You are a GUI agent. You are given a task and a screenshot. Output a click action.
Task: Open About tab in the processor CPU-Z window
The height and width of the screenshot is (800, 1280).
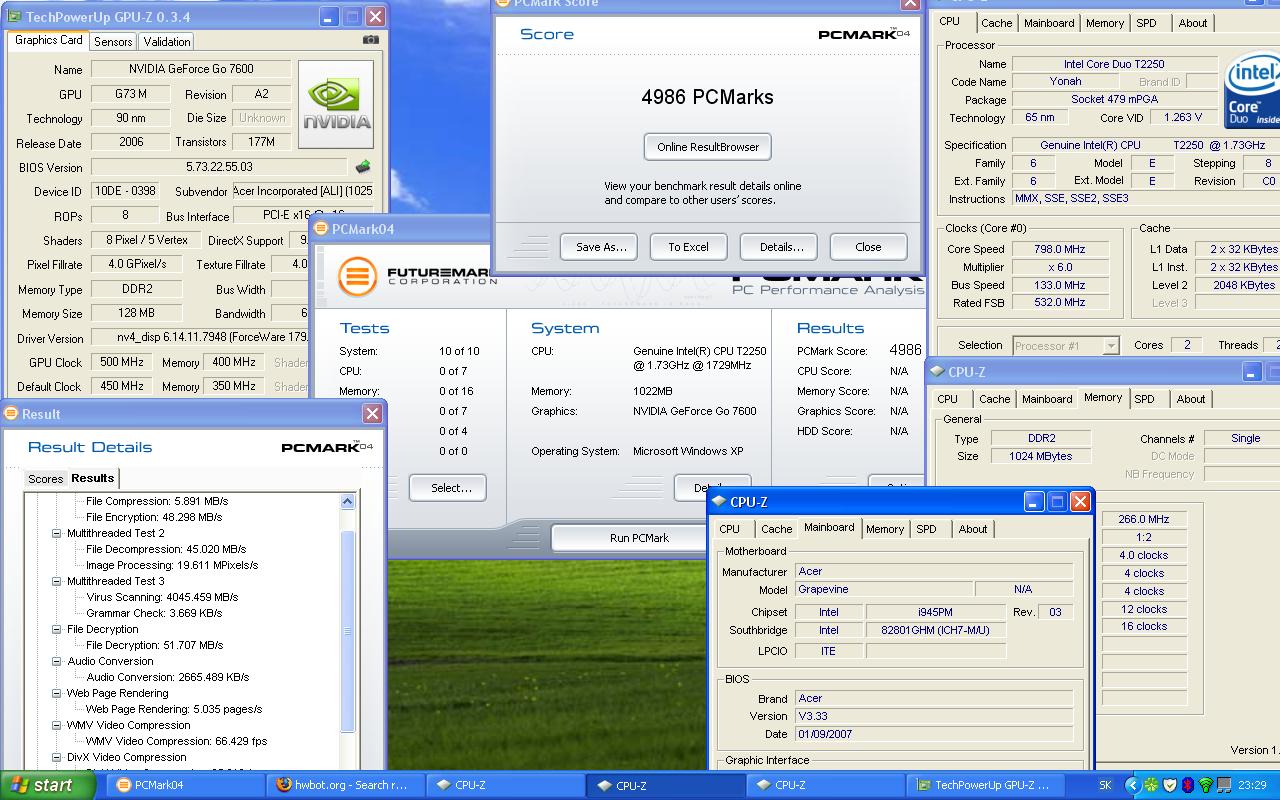tap(1193, 23)
